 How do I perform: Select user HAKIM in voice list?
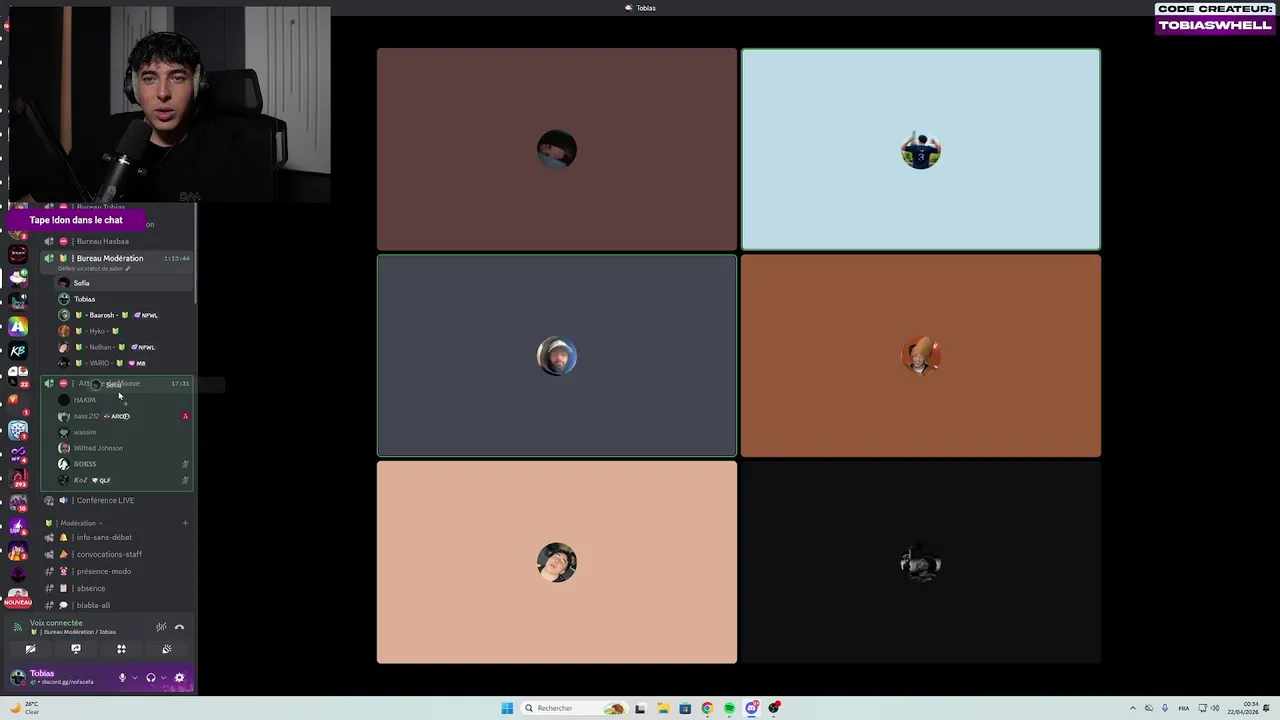(123, 400)
